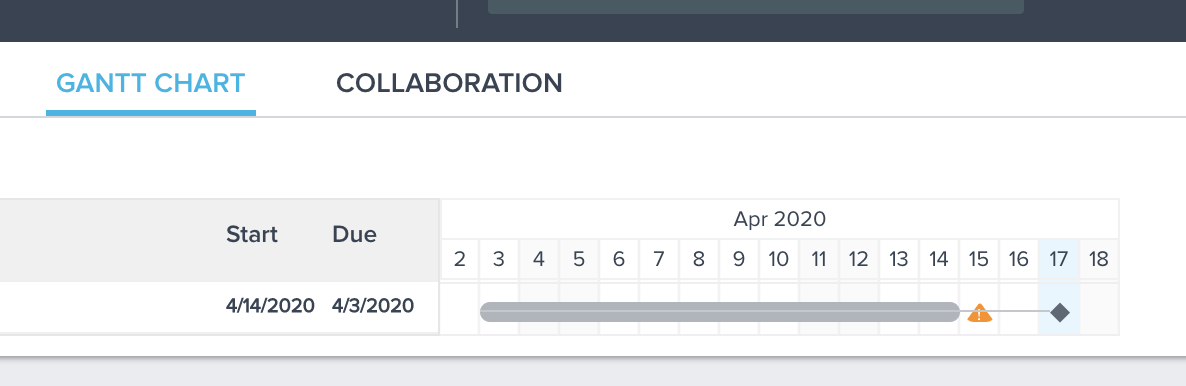
Task: Click the dependency line before the milestone diamond
Action: 1021,312
